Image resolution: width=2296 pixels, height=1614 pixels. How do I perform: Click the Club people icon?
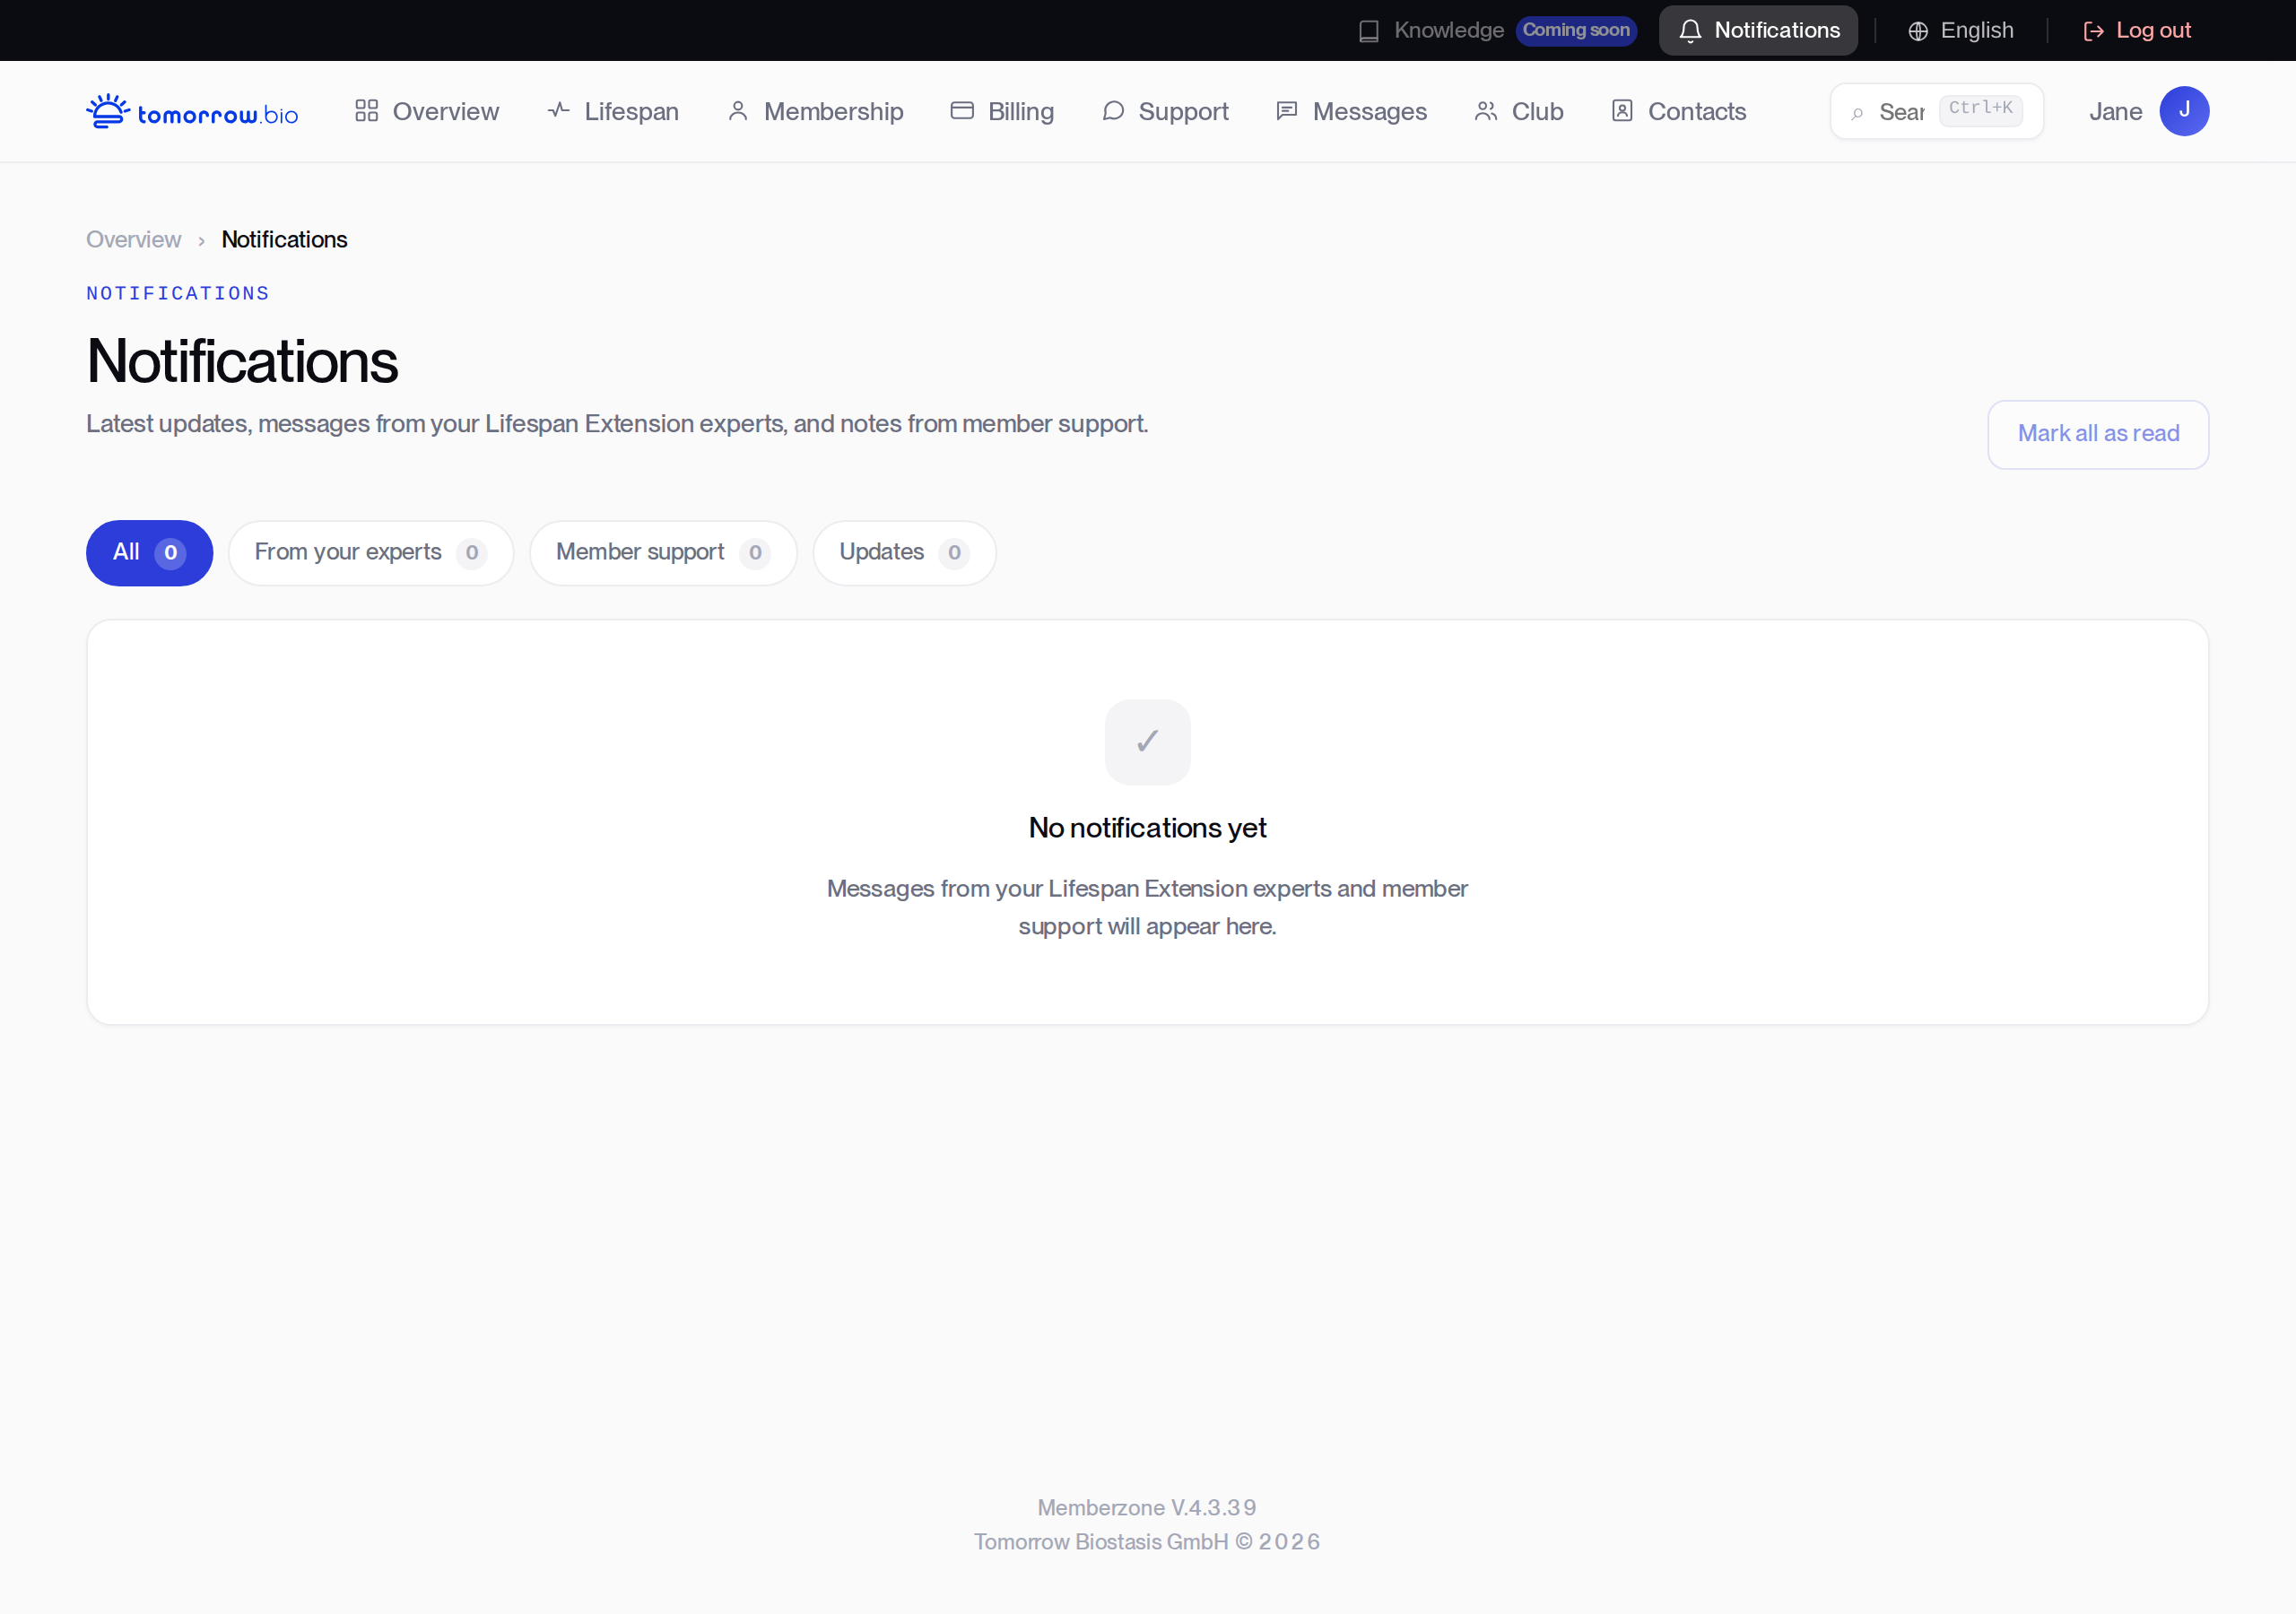click(1486, 111)
